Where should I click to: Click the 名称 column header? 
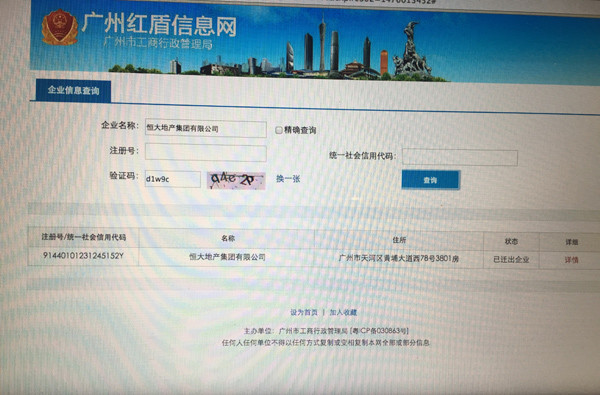(227, 238)
